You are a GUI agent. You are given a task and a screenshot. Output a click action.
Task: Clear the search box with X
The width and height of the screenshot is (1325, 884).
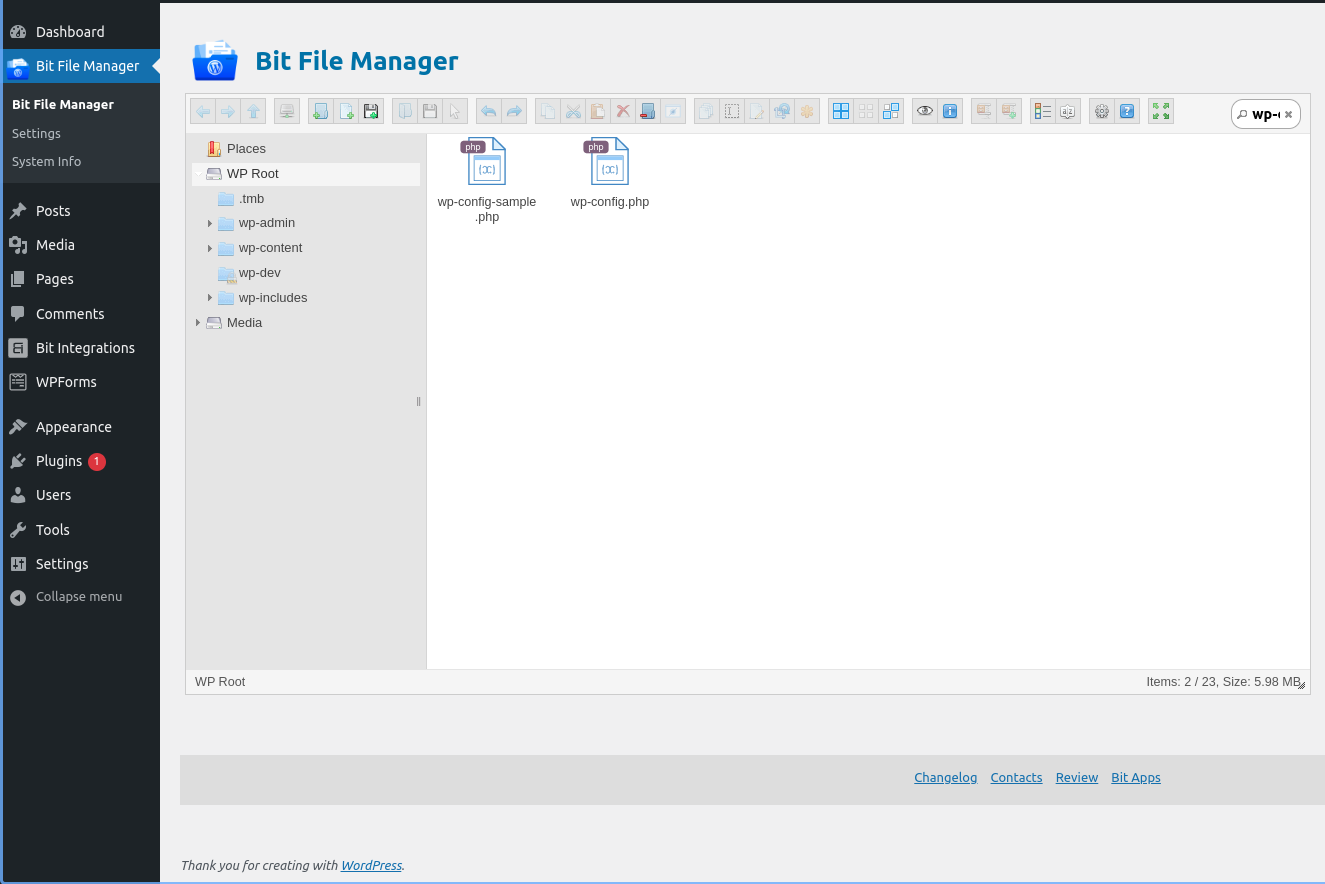click(1289, 115)
